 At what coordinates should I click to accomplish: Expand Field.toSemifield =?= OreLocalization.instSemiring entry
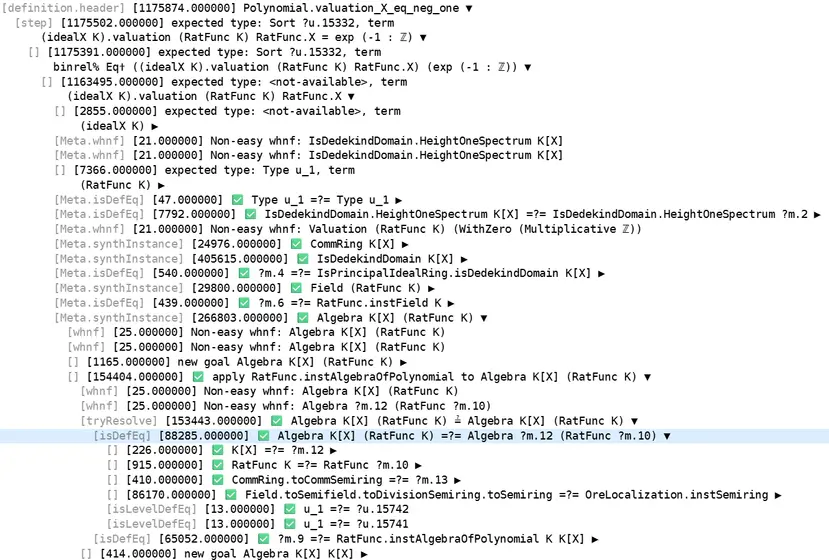[x=778, y=495]
